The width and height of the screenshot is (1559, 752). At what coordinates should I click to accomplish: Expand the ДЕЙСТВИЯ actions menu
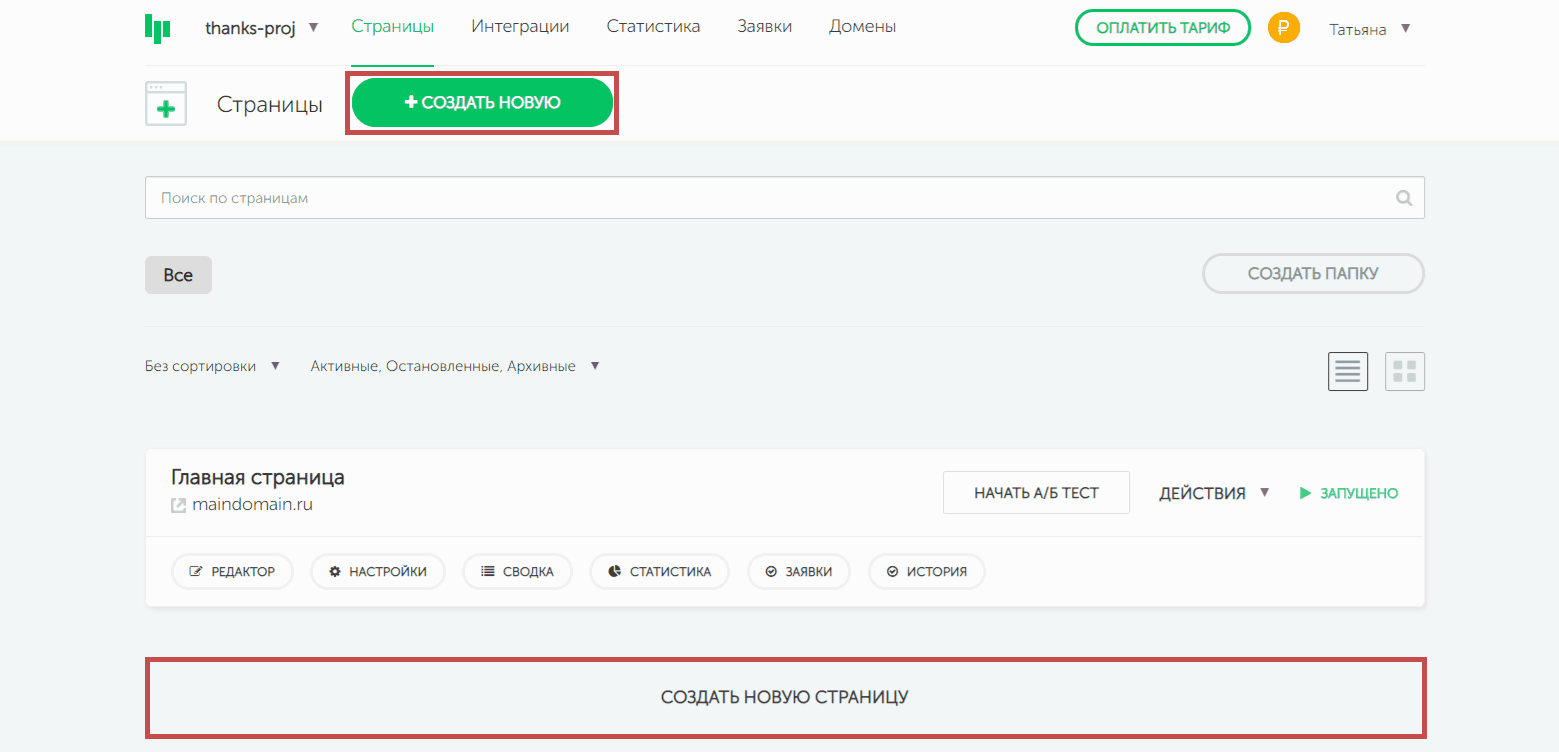(1213, 493)
